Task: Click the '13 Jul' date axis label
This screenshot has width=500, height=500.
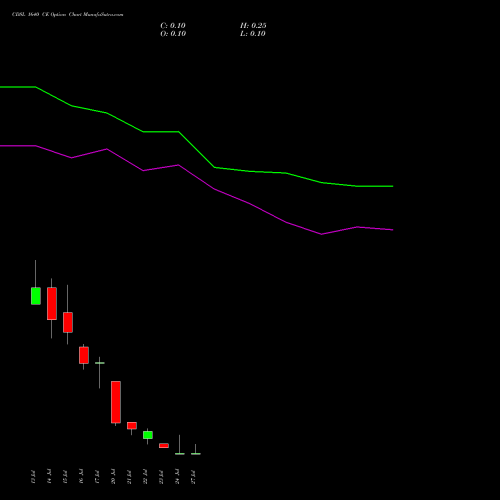Action: [x=33, y=477]
